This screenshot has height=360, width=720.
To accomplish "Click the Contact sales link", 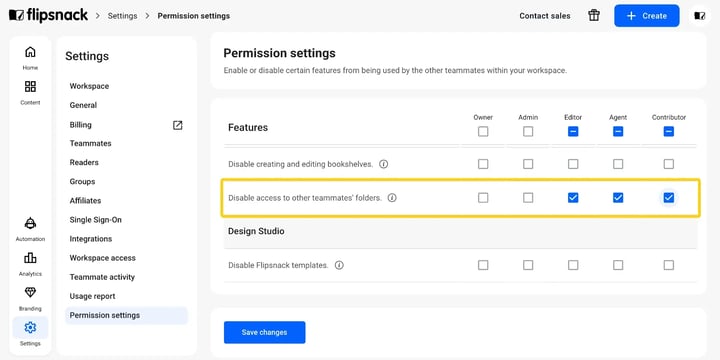I will click(x=545, y=16).
